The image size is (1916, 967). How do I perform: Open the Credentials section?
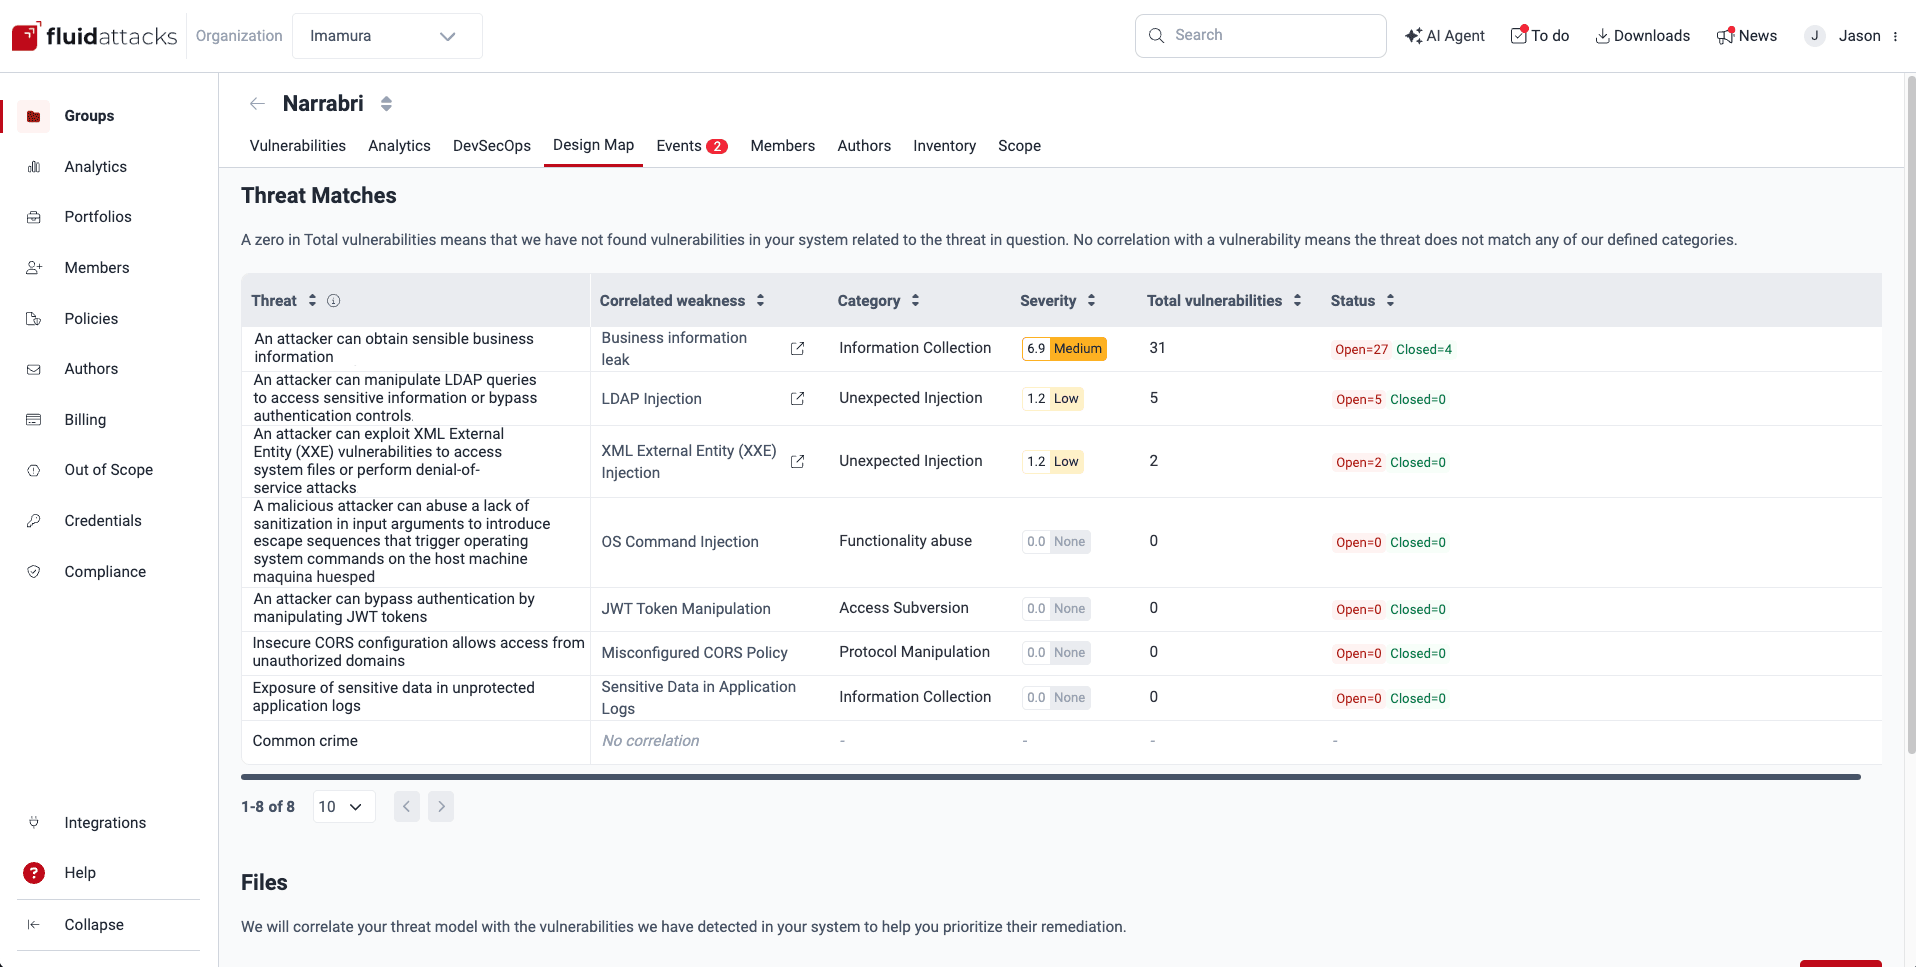pos(103,520)
